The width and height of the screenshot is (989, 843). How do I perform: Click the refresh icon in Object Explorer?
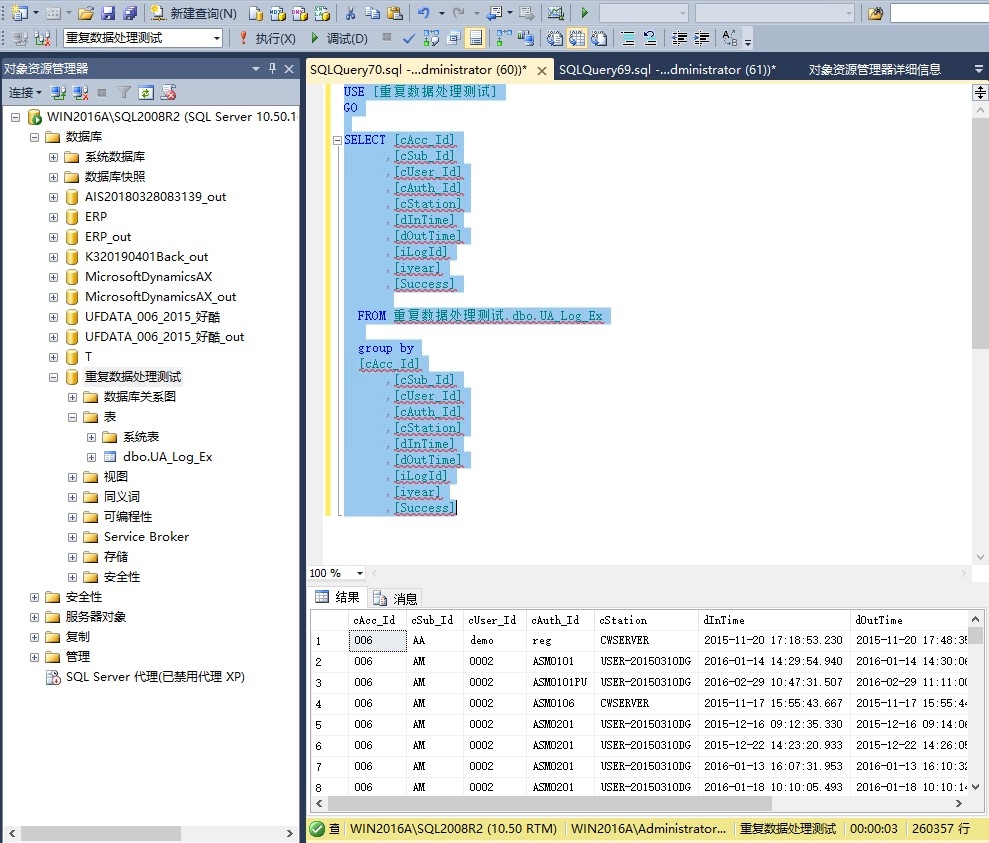(x=146, y=93)
